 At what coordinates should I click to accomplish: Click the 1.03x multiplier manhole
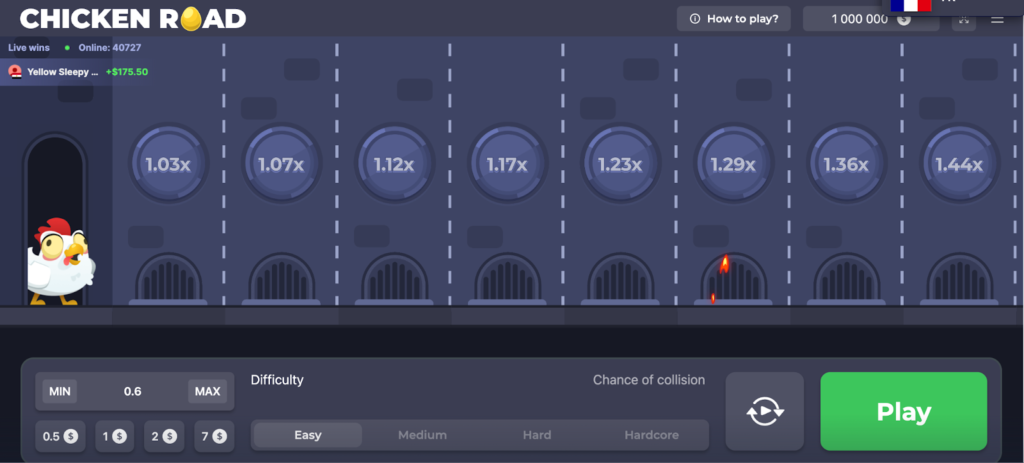[x=168, y=164]
